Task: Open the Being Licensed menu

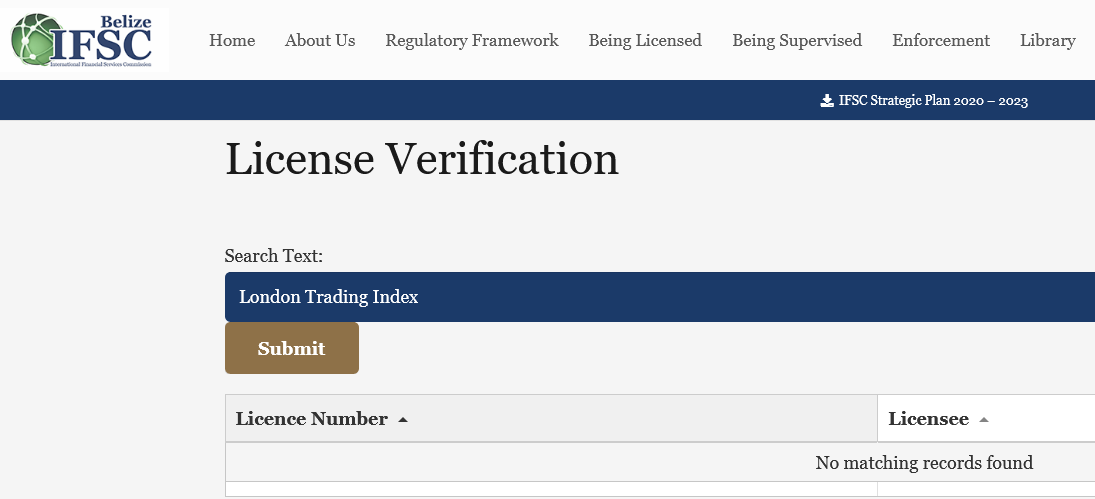Action: (645, 40)
